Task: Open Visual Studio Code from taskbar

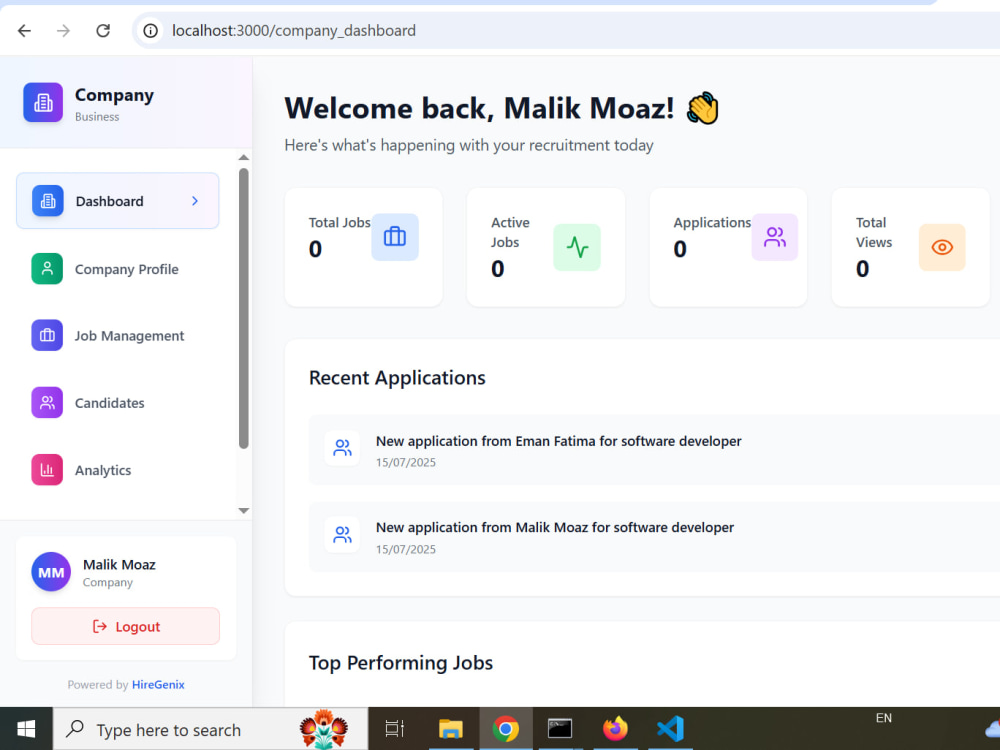Action: point(670,728)
